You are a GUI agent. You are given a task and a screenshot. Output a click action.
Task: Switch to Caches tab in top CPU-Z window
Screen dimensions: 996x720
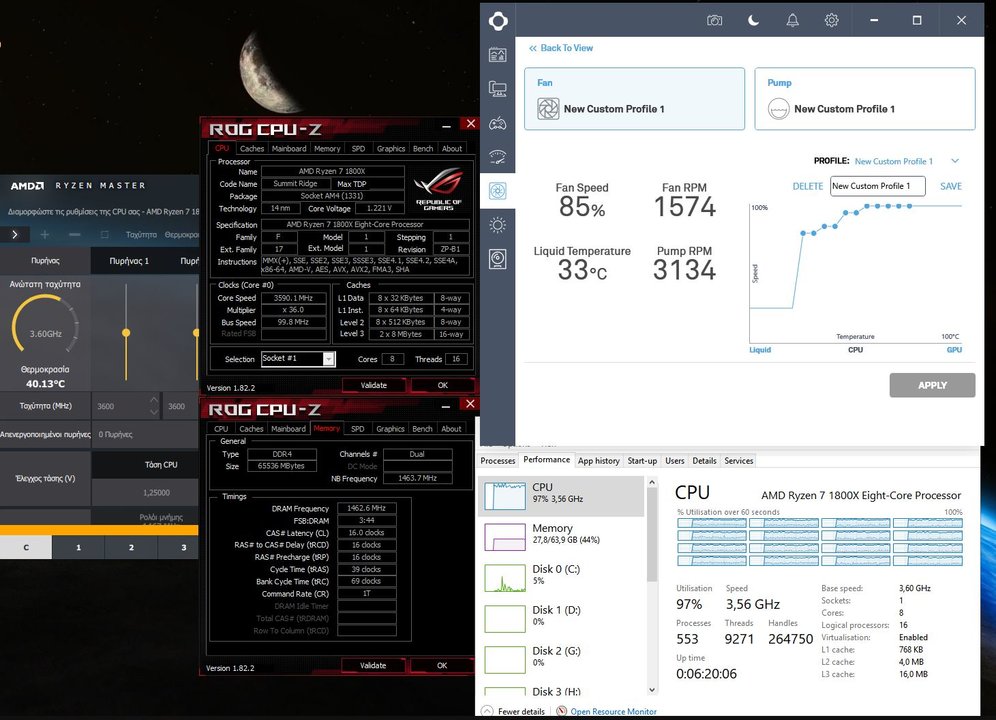[x=252, y=148]
